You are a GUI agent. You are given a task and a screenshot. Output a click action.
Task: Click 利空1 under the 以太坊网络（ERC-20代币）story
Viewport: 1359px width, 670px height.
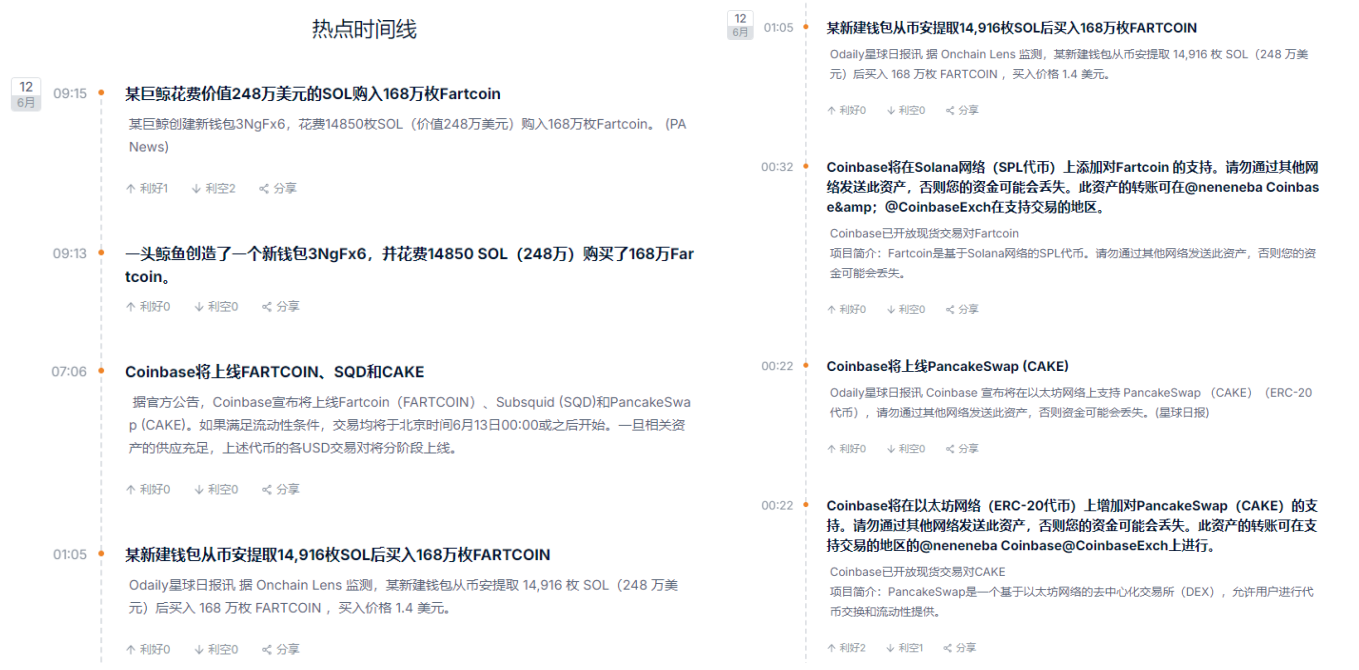click(x=906, y=648)
